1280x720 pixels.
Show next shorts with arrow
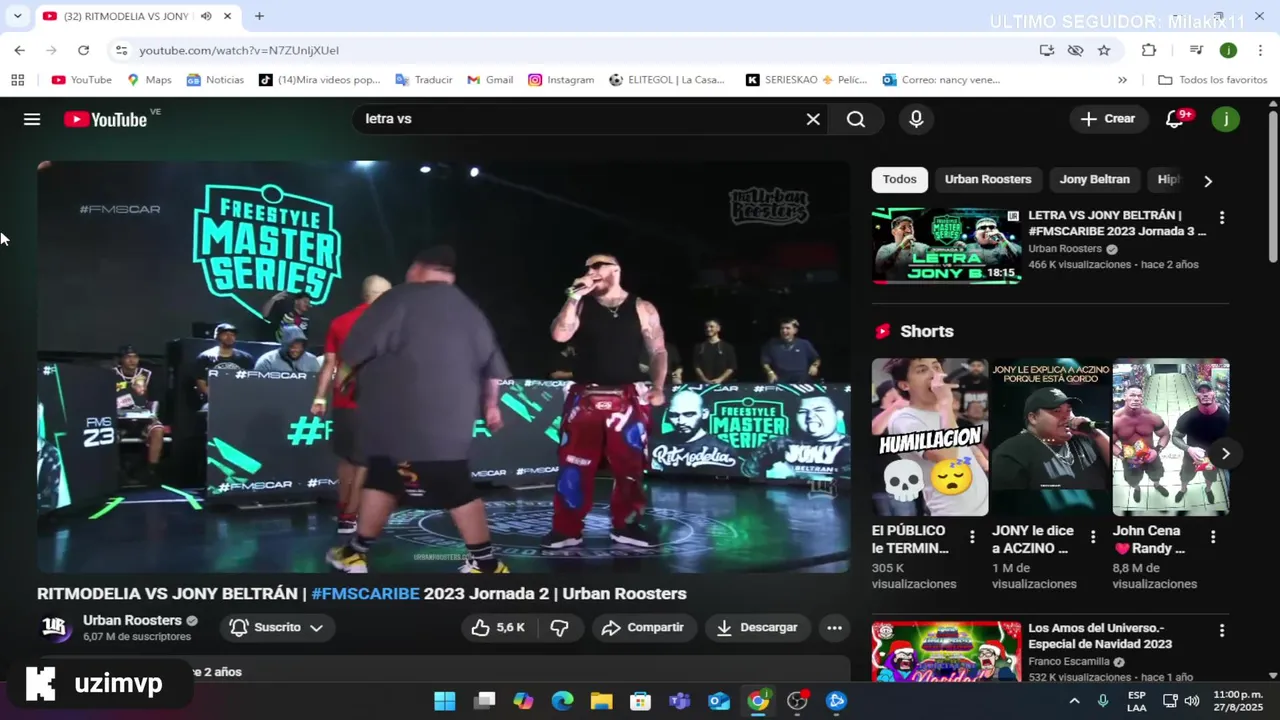pos(1225,453)
